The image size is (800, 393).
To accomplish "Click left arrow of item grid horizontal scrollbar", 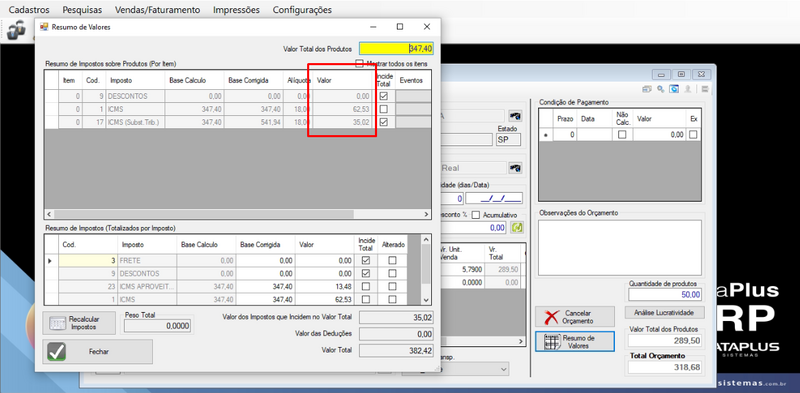I will [49, 214].
